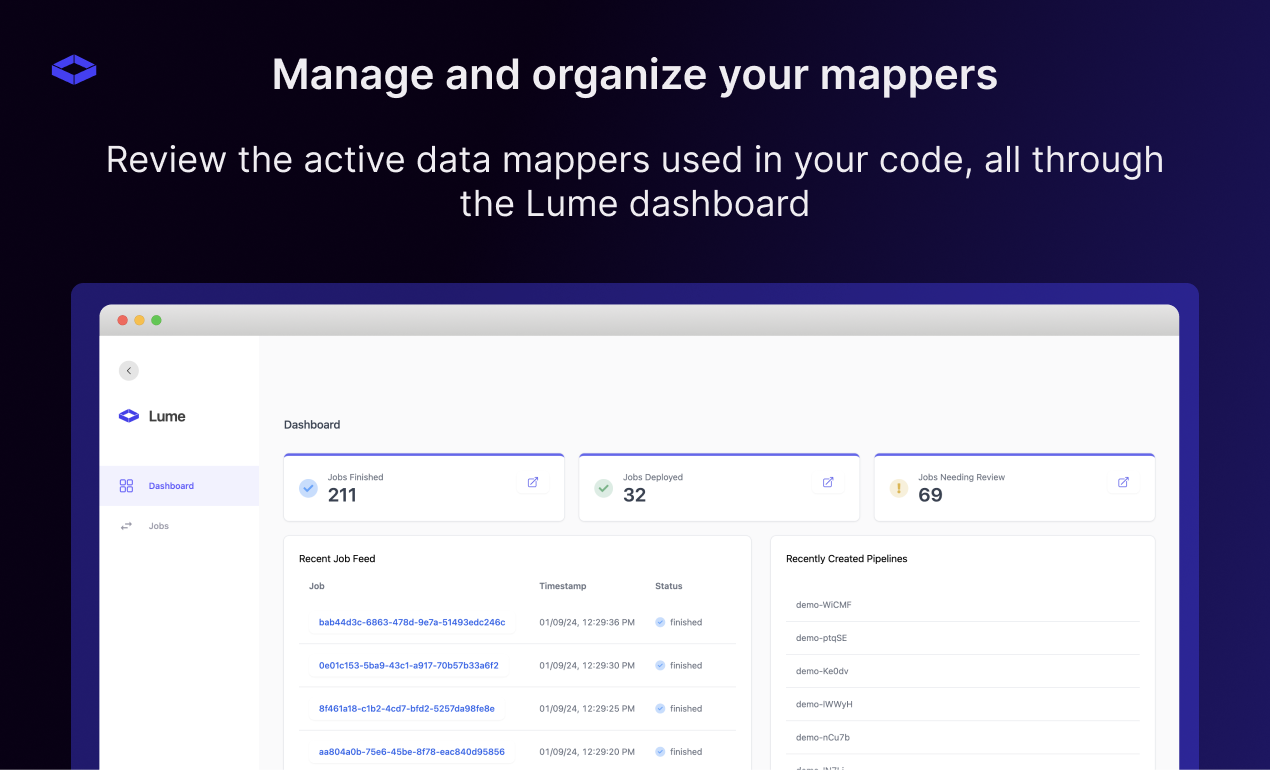Click the Timestamp column header
Image resolution: width=1270 pixels, height=770 pixels.
click(563, 586)
